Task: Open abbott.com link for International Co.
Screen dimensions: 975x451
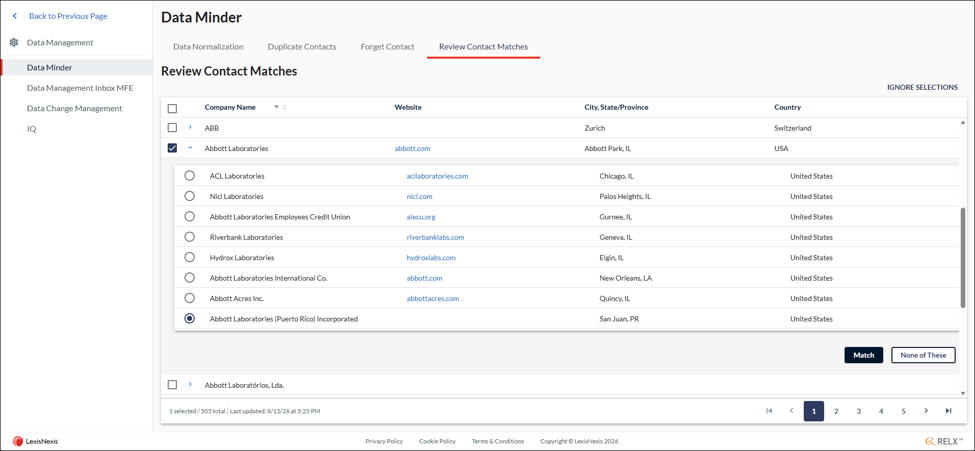Action: 424,278
